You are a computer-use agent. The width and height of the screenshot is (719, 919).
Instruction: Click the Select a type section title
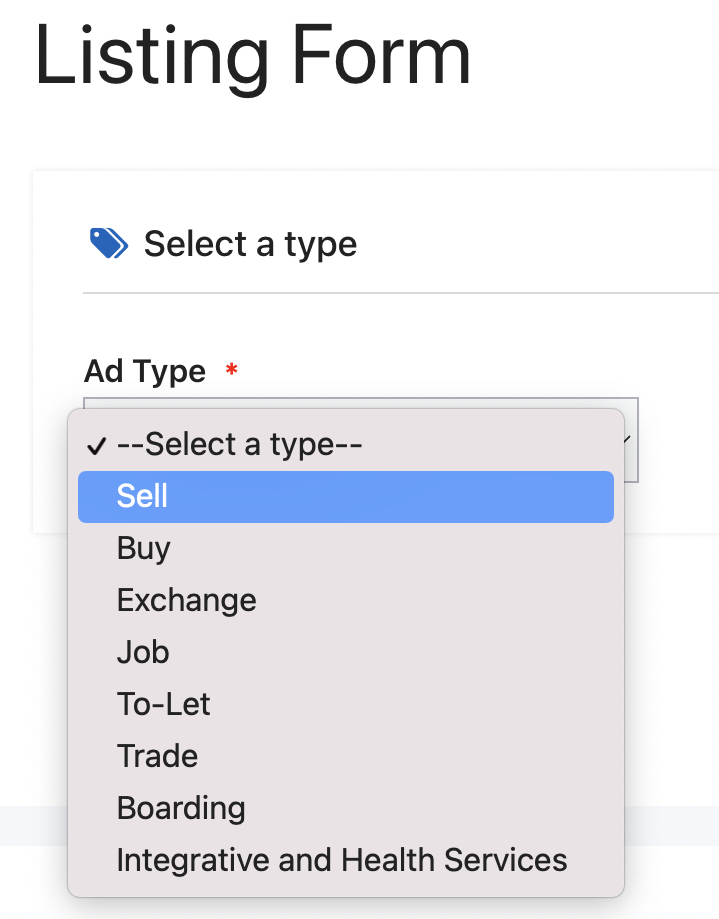[x=250, y=244]
